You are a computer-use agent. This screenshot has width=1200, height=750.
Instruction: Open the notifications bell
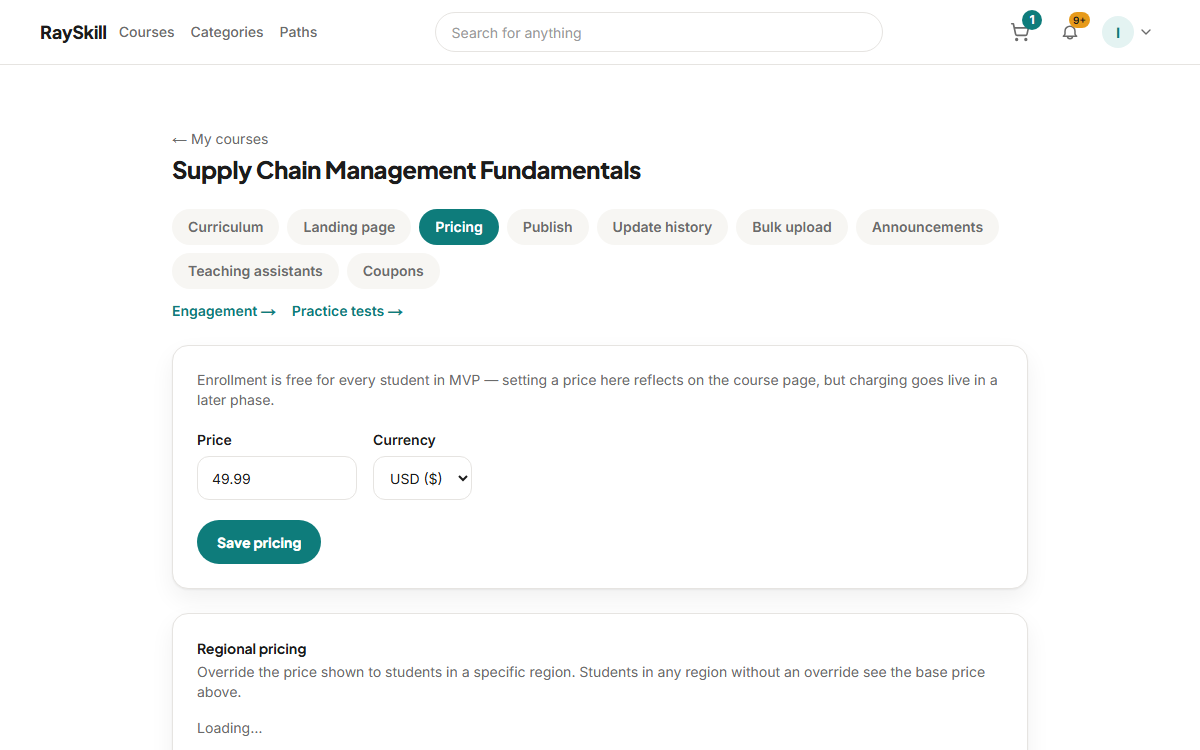(x=1070, y=32)
